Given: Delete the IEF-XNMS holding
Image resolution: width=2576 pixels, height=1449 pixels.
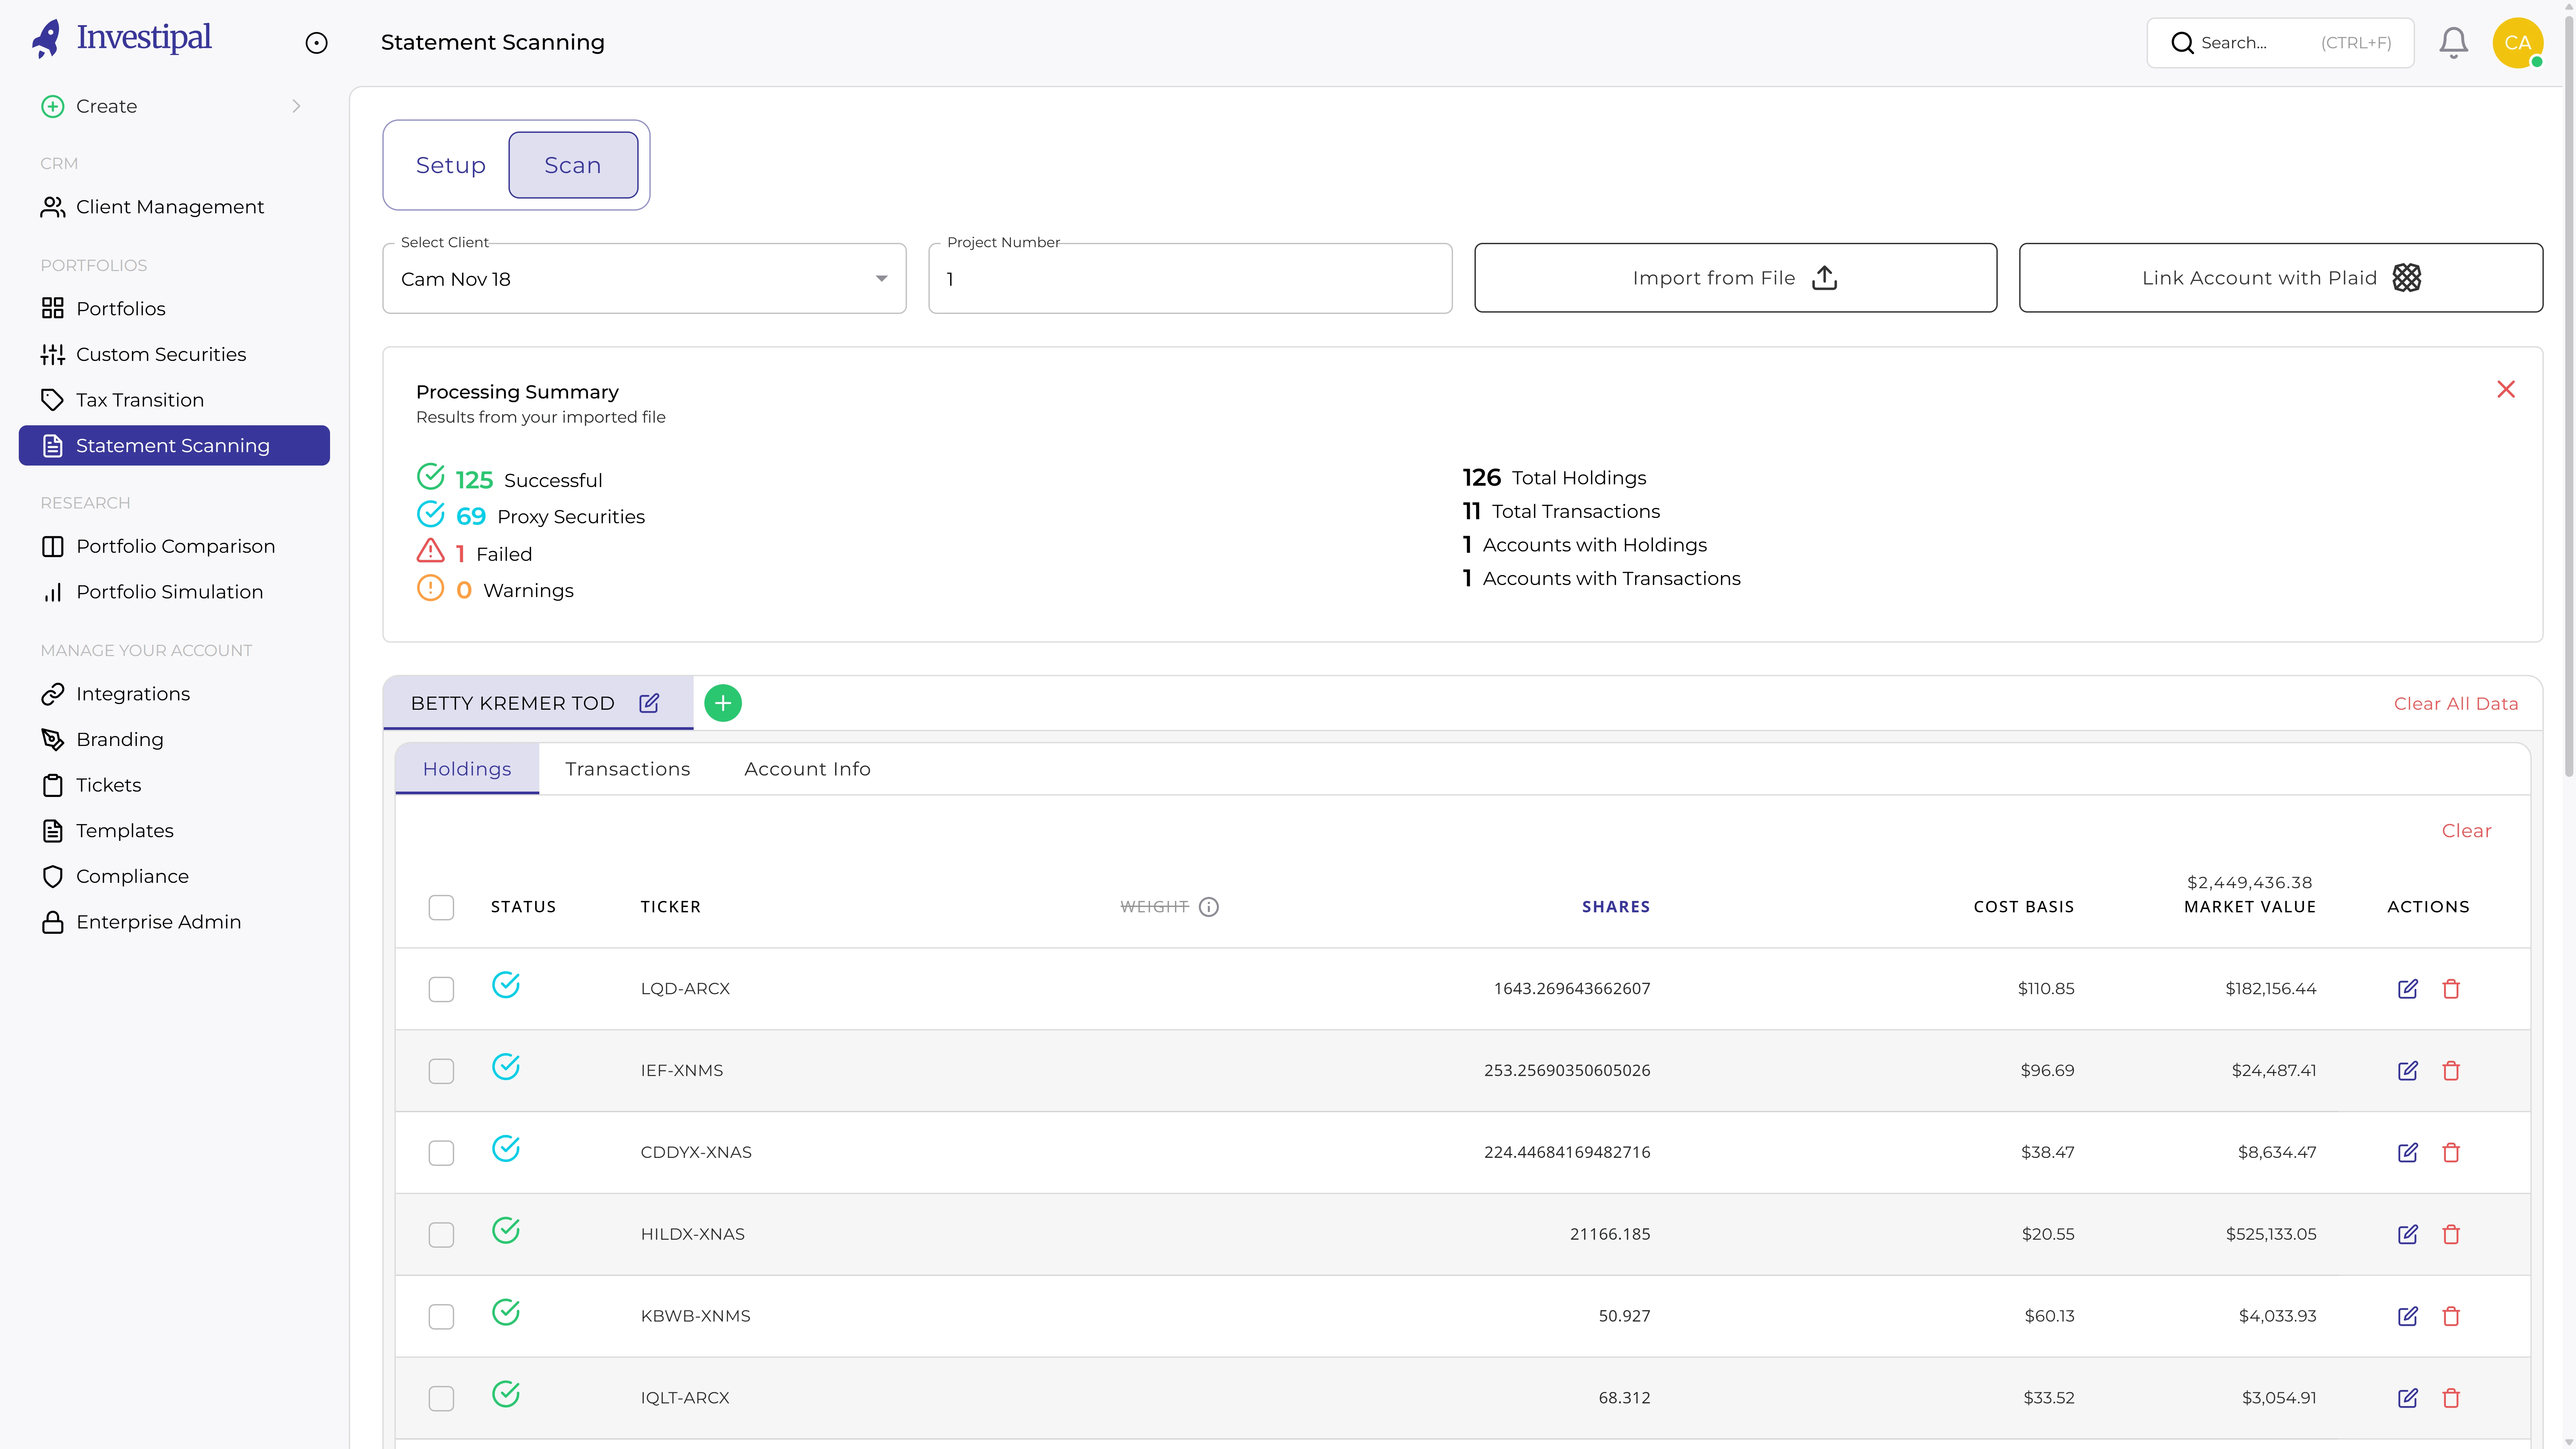Looking at the screenshot, I should (x=2451, y=1071).
